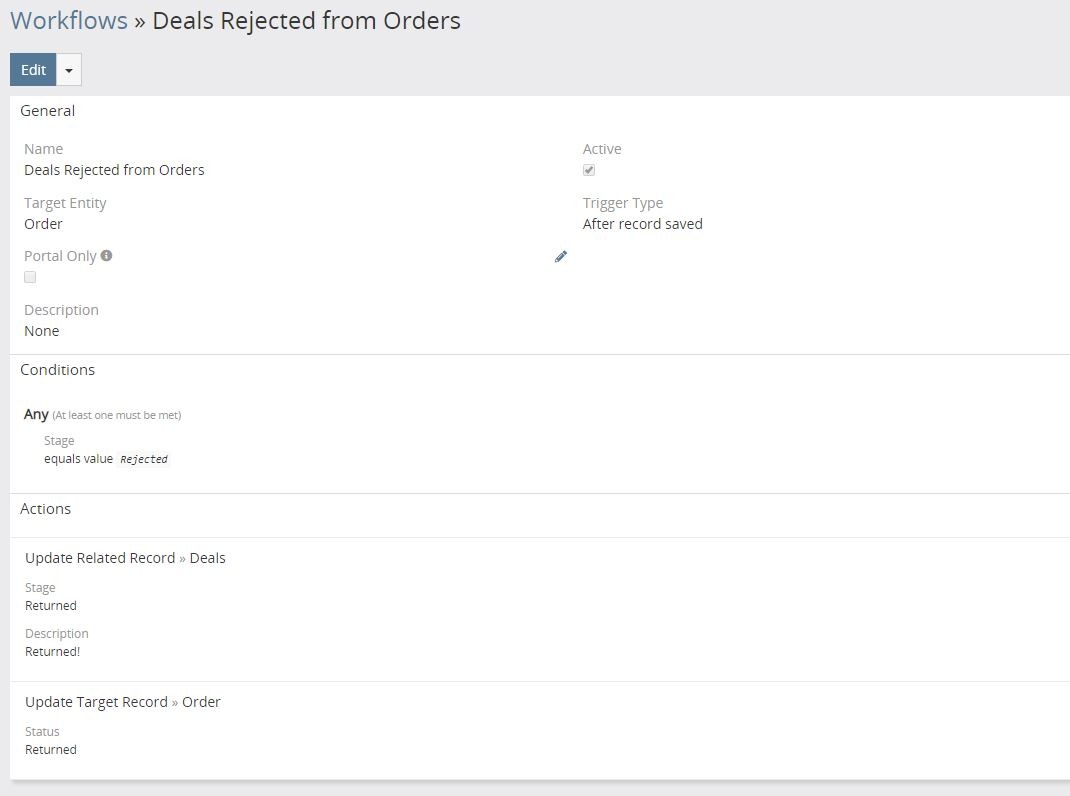Select the "Update Target Record » Order" action
1070x796 pixels.
122,702
